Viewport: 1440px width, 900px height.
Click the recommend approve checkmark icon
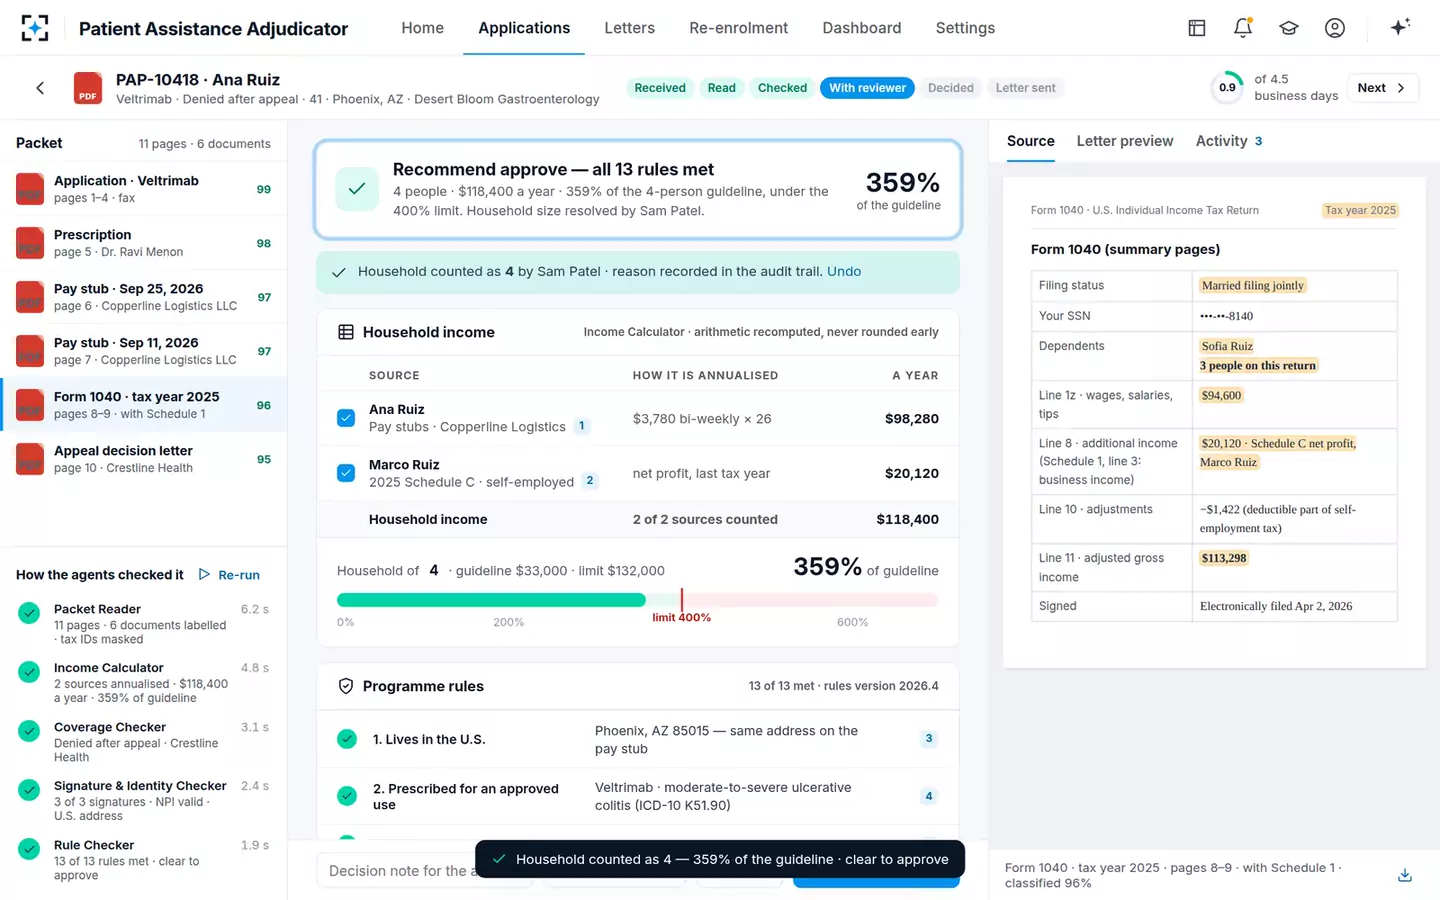[357, 188]
